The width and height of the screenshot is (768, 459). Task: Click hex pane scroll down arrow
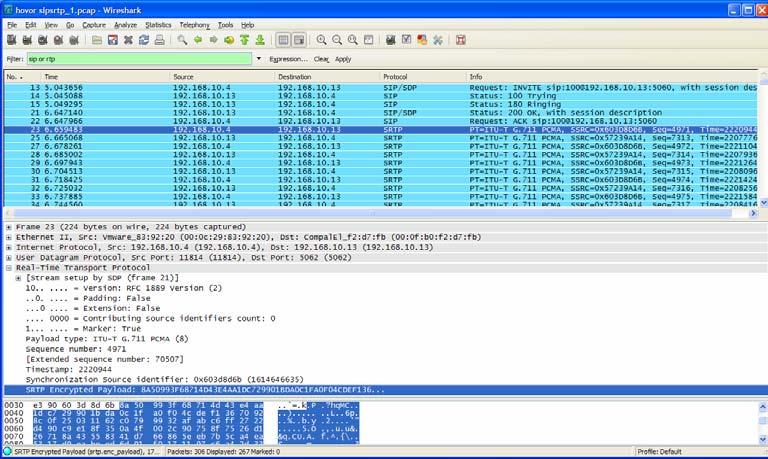tap(763, 439)
